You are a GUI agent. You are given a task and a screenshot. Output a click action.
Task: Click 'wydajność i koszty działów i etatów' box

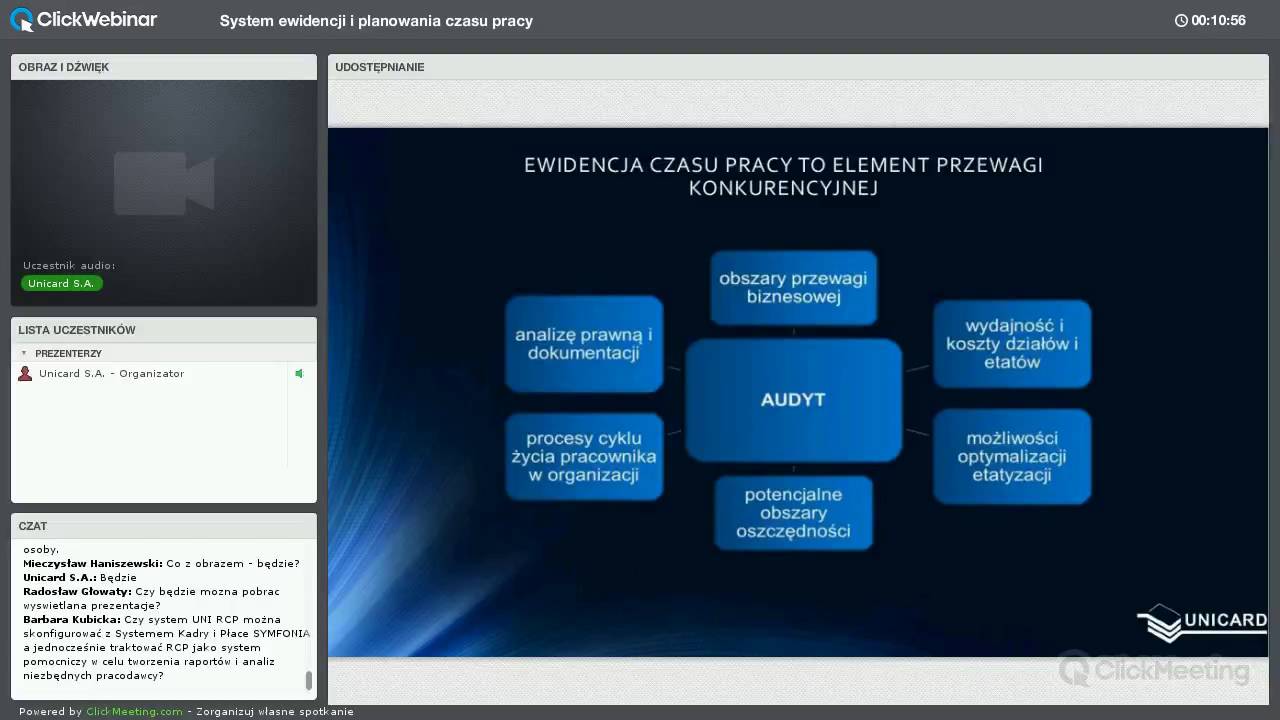1012,344
